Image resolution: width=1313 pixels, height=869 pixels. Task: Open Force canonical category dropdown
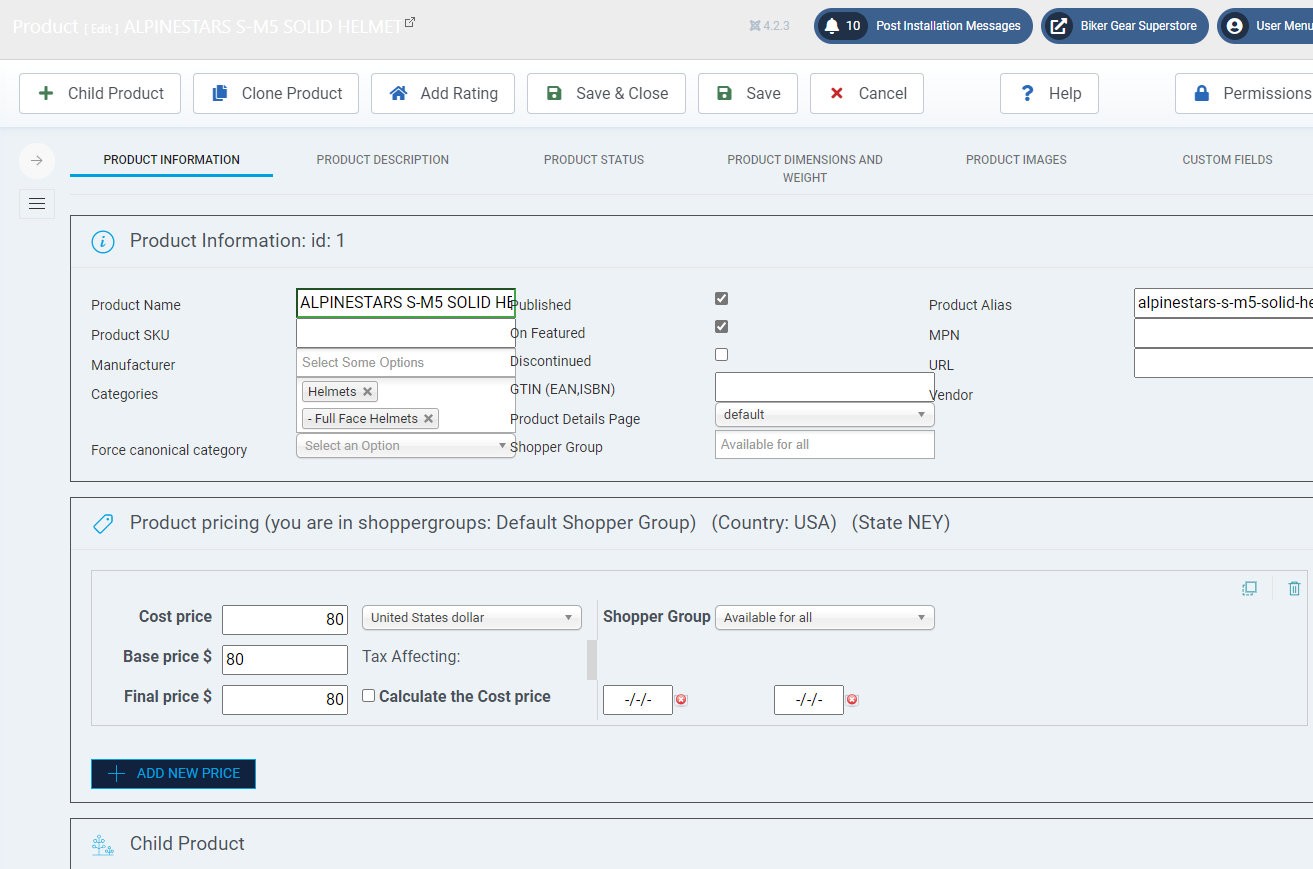pyautogui.click(x=405, y=446)
